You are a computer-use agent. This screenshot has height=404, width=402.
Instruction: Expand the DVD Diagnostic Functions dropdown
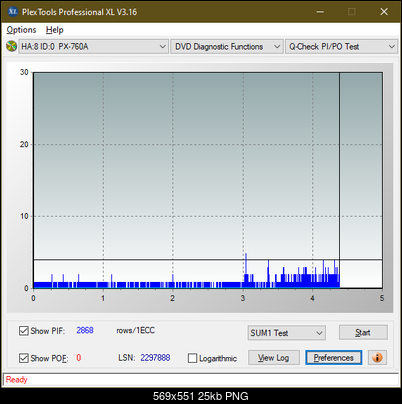(227, 47)
